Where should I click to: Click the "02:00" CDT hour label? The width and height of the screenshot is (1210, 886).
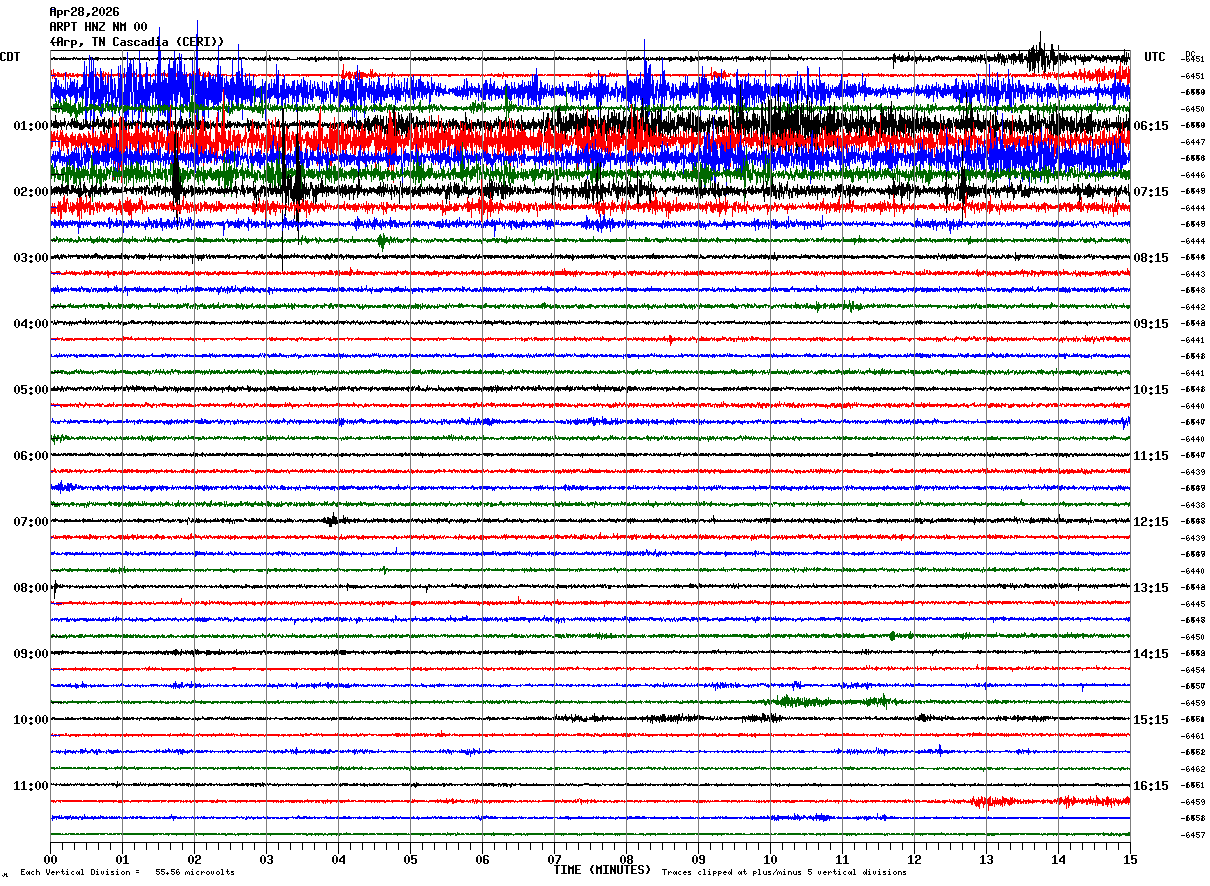31,192
